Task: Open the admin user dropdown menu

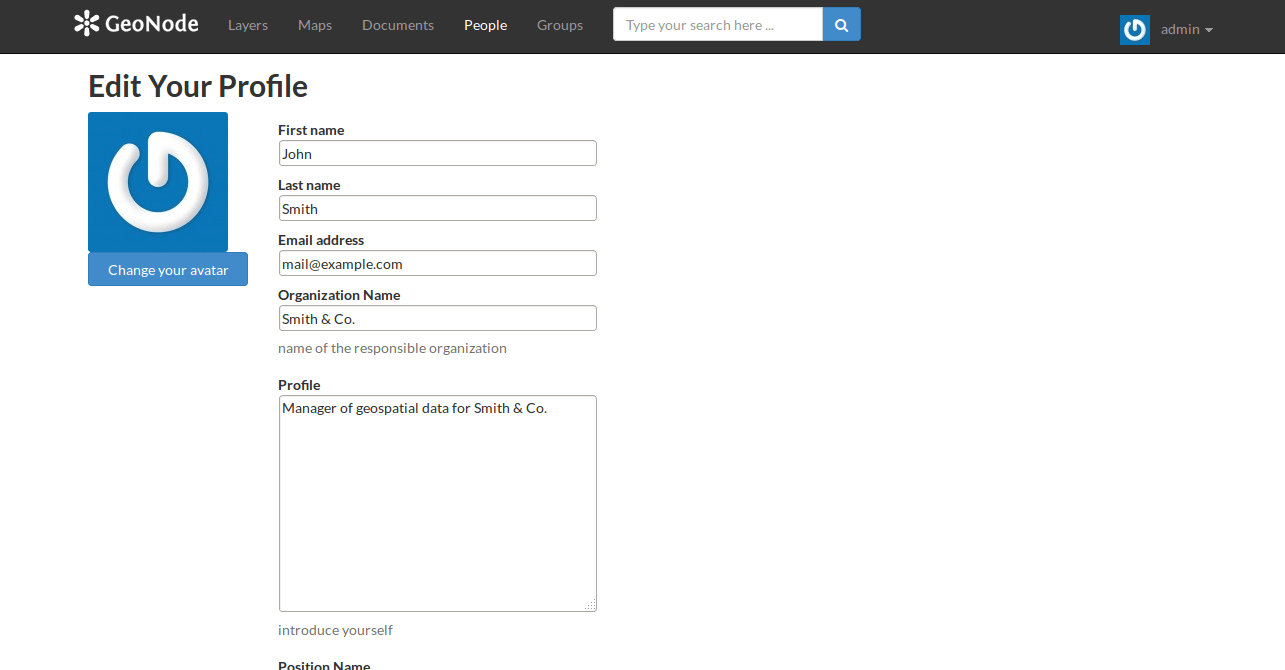Action: [1187, 30]
